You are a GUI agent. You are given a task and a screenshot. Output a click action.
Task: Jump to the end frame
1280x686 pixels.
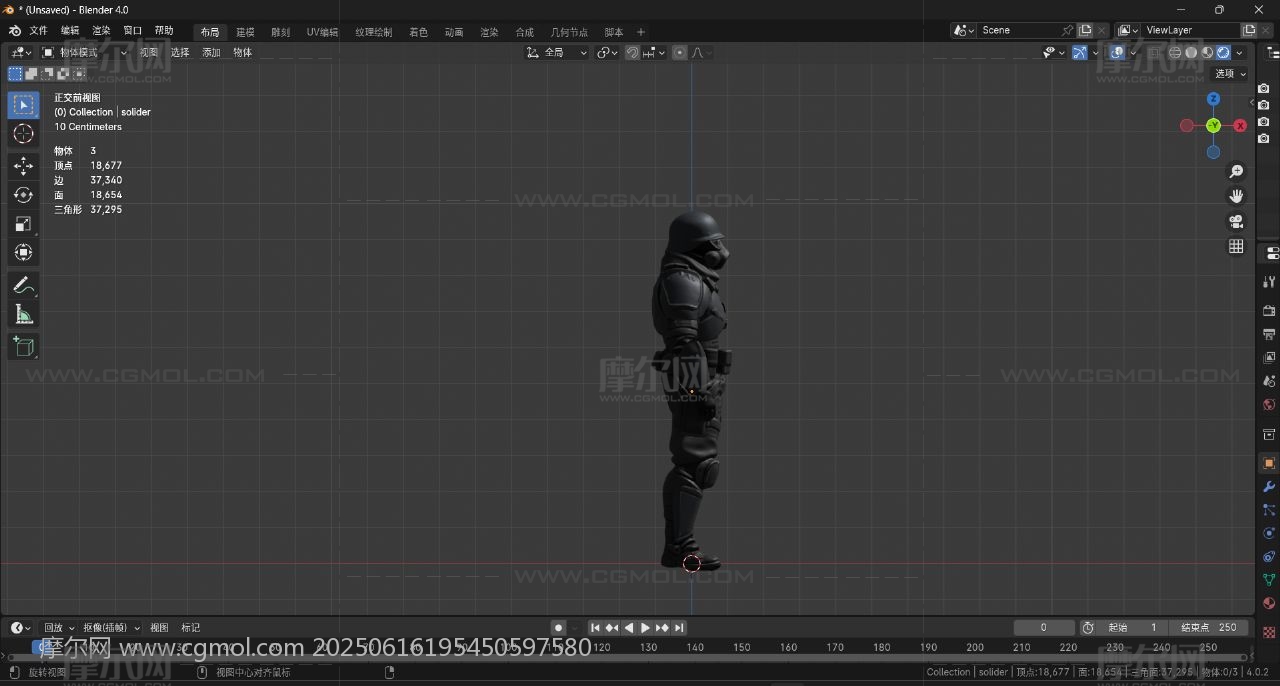click(x=679, y=628)
